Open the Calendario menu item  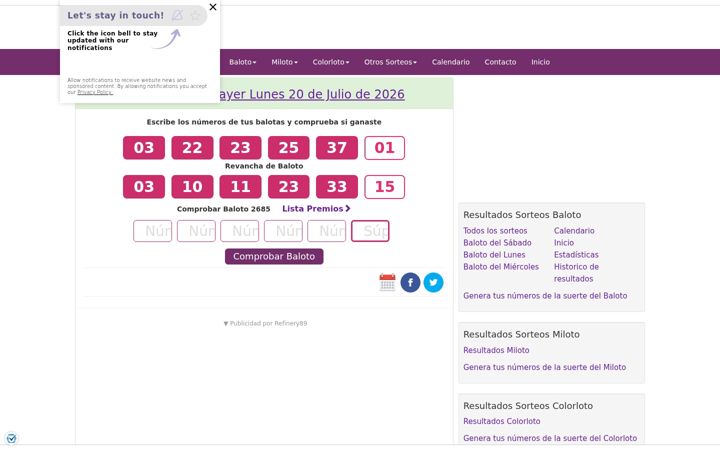point(450,62)
